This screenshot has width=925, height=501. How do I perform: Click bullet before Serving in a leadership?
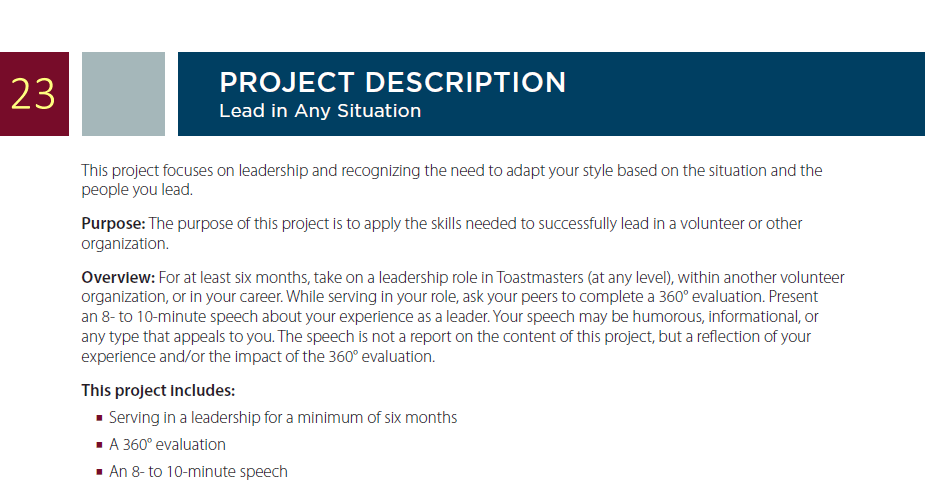(x=99, y=418)
